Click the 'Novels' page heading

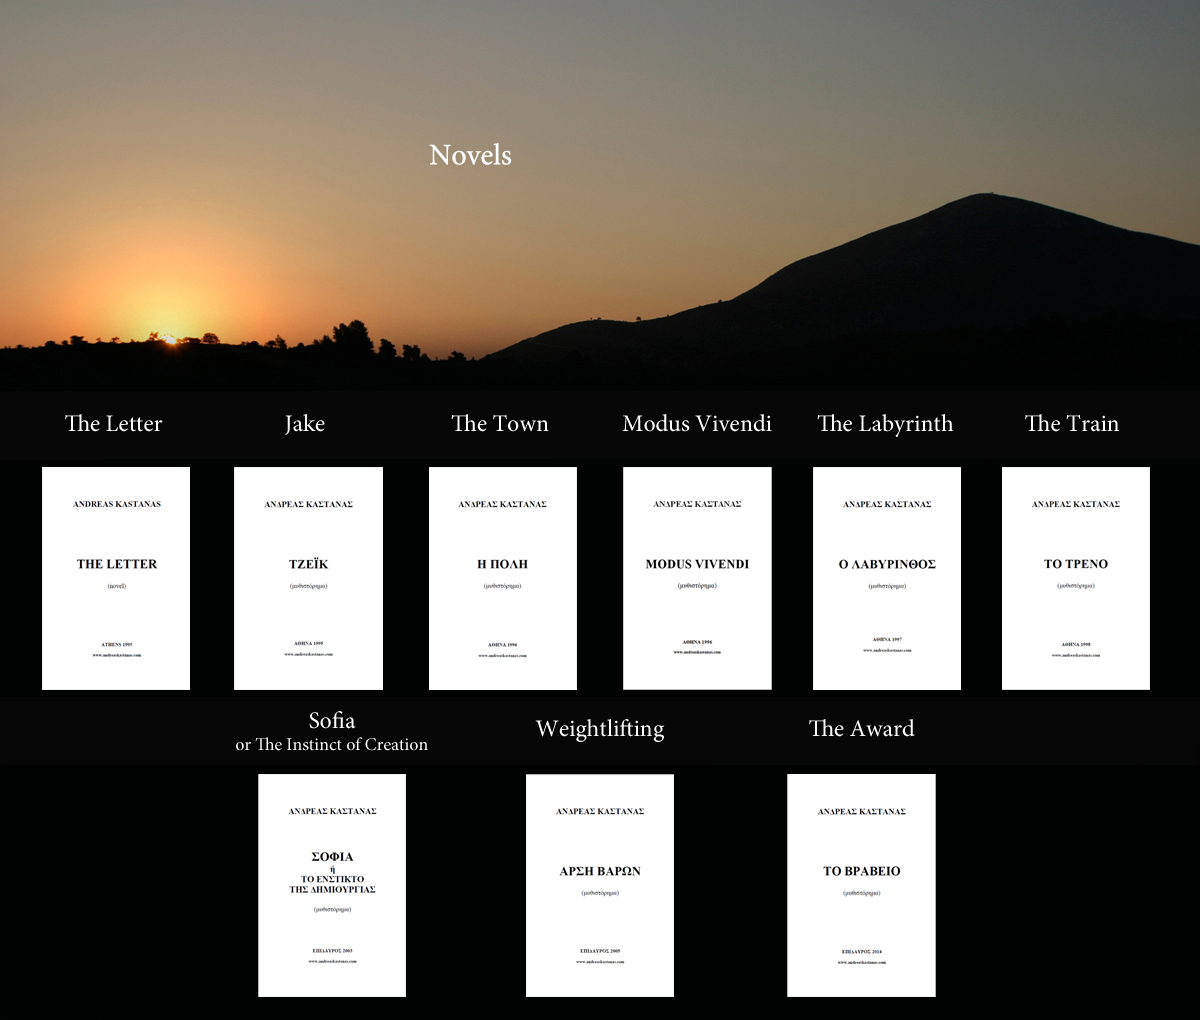470,156
